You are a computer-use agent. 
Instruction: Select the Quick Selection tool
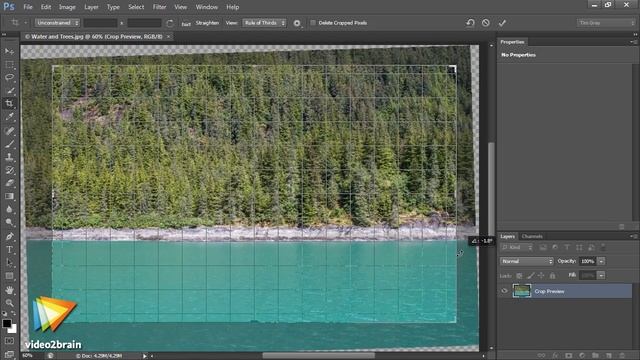[9, 91]
